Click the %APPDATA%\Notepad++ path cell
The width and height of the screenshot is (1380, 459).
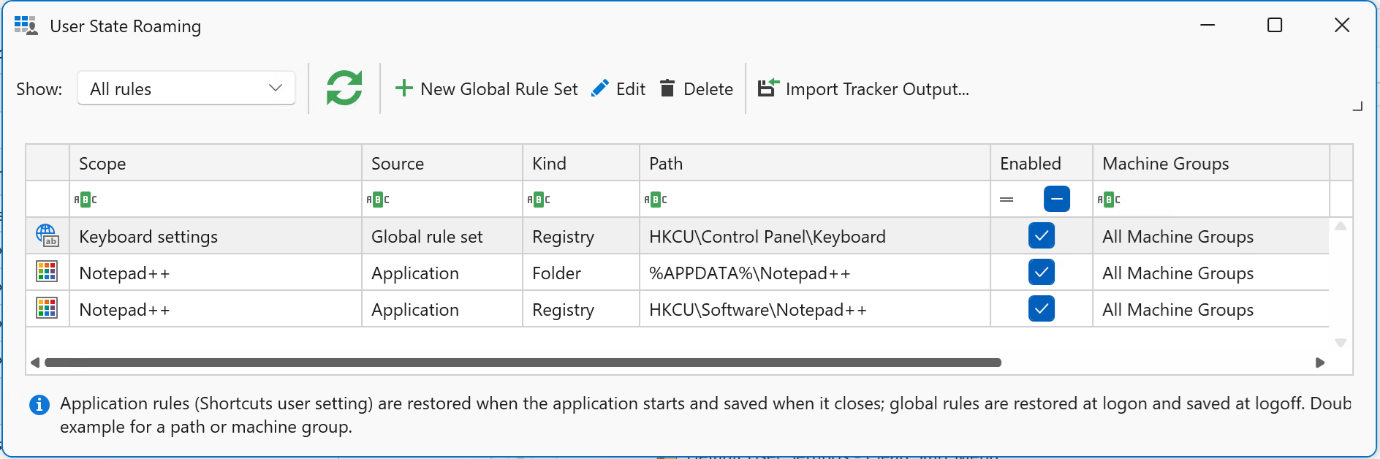tap(815, 273)
